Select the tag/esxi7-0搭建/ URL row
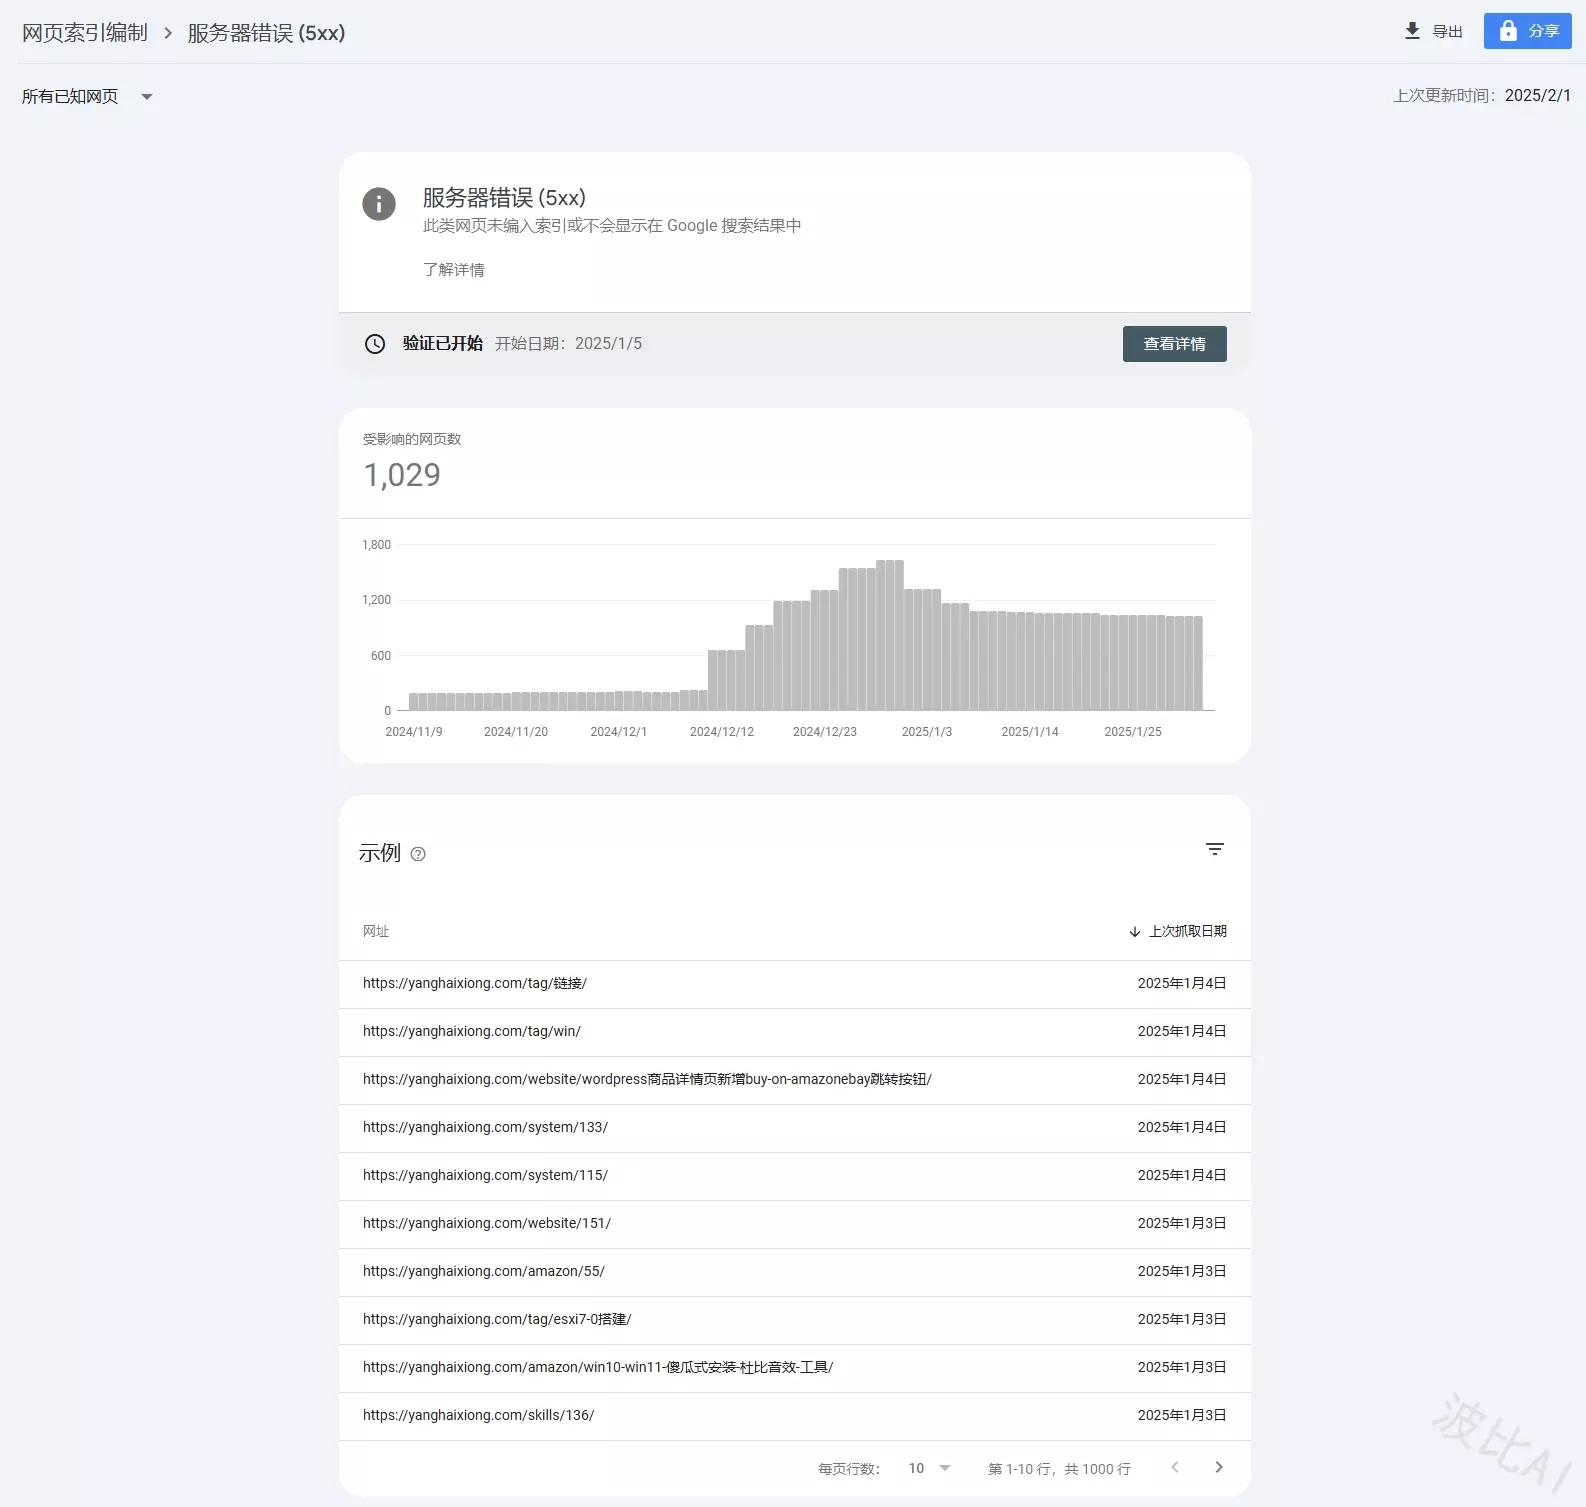This screenshot has height=1507, width=1586. pyautogui.click(x=795, y=1320)
